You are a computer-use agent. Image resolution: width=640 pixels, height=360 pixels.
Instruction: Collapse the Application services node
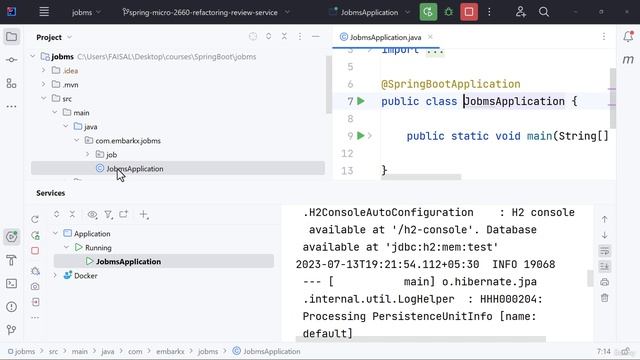[55, 233]
